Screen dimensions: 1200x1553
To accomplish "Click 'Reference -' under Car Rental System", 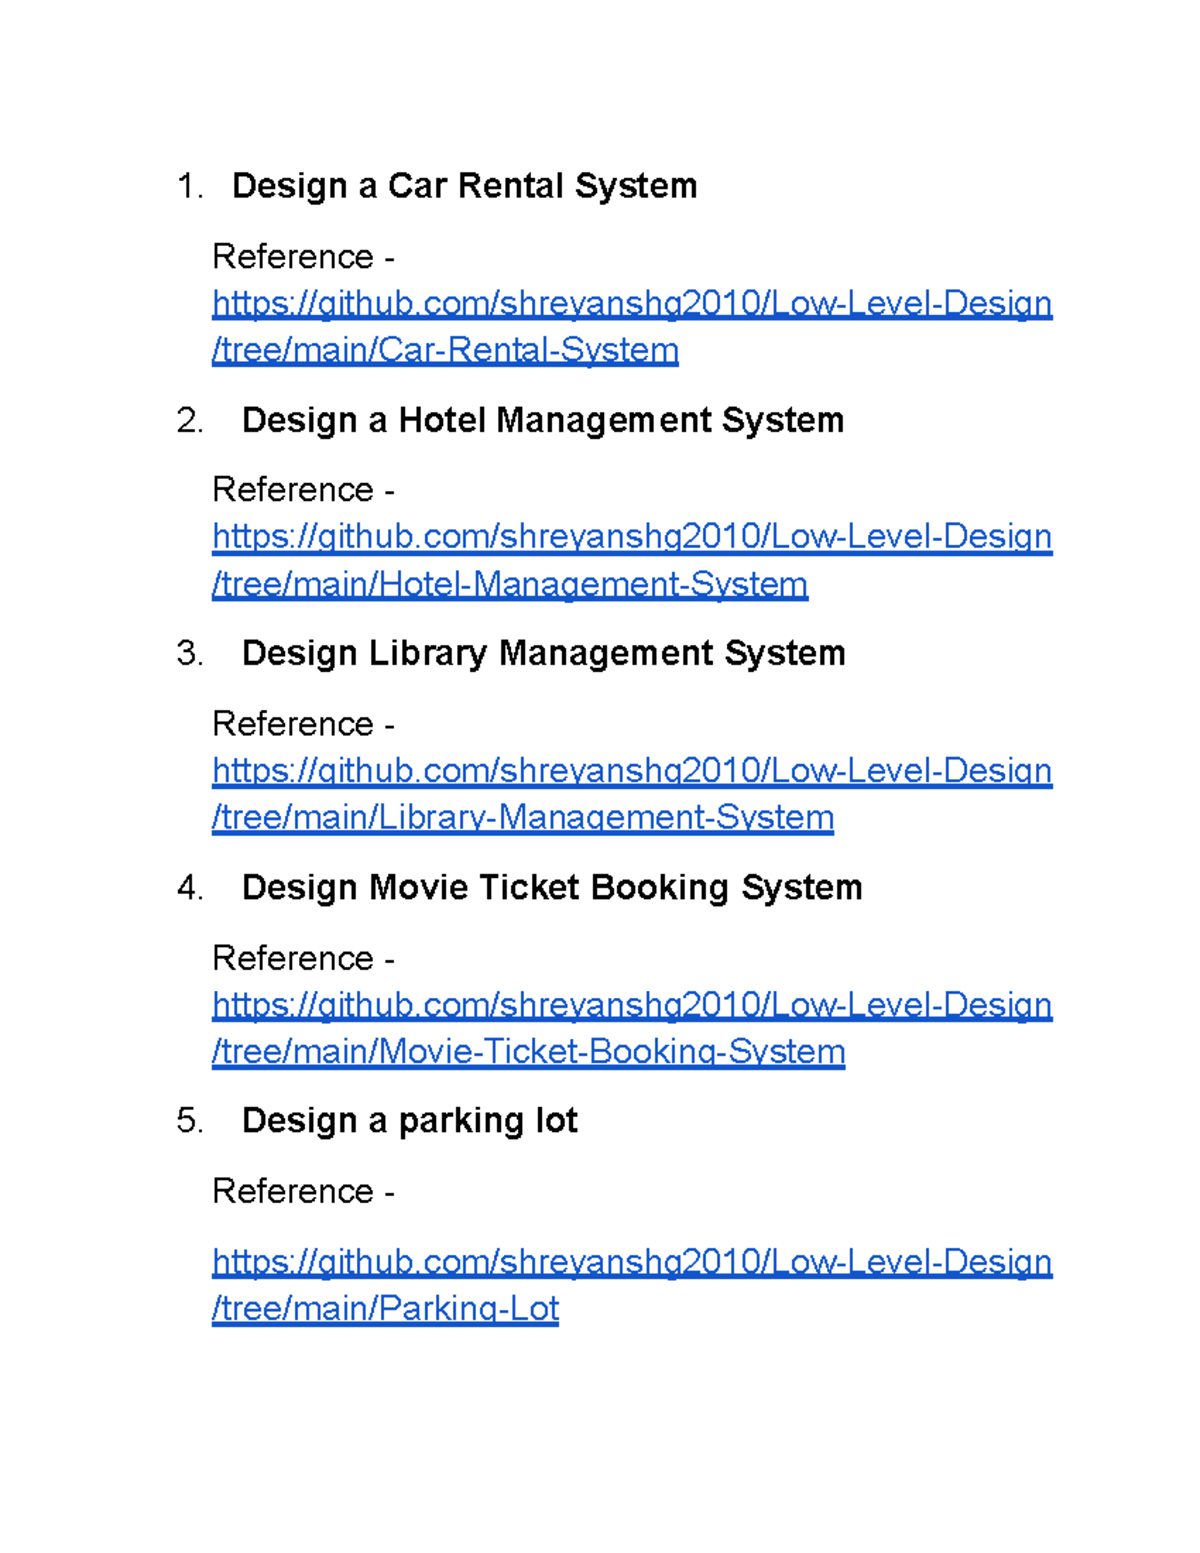I will click(304, 257).
